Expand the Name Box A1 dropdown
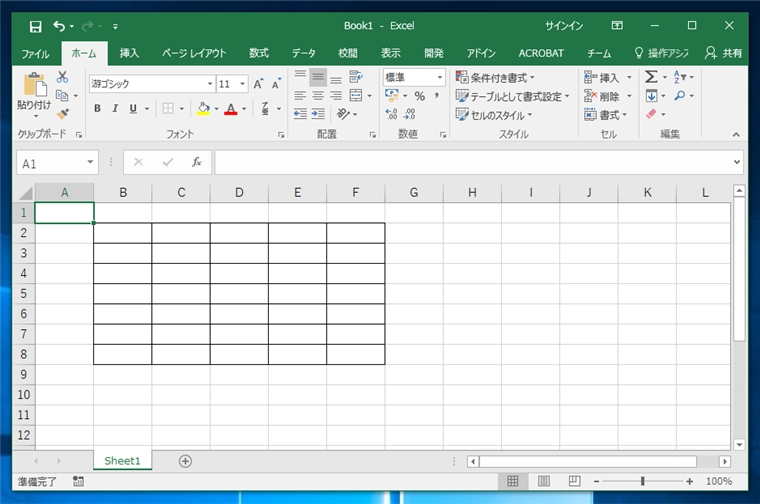Screen dimensions: 760x504 [x=90, y=162]
